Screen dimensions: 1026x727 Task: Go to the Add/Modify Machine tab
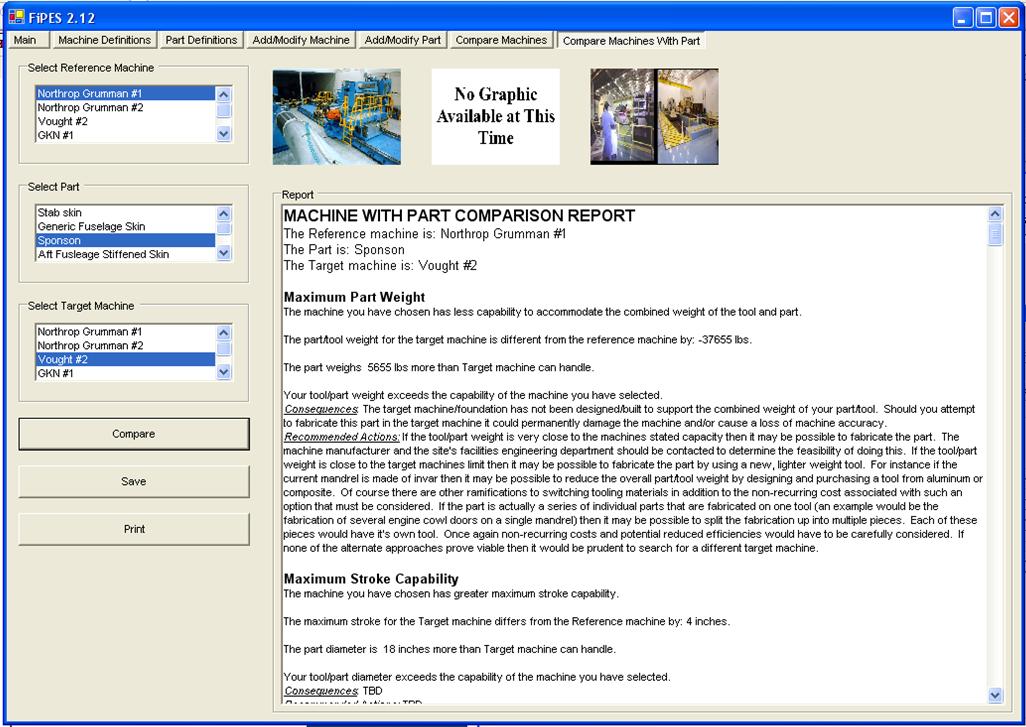point(300,40)
